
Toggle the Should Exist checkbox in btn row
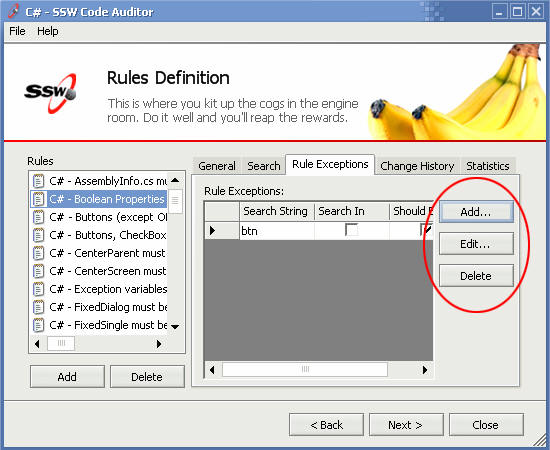pos(426,230)
